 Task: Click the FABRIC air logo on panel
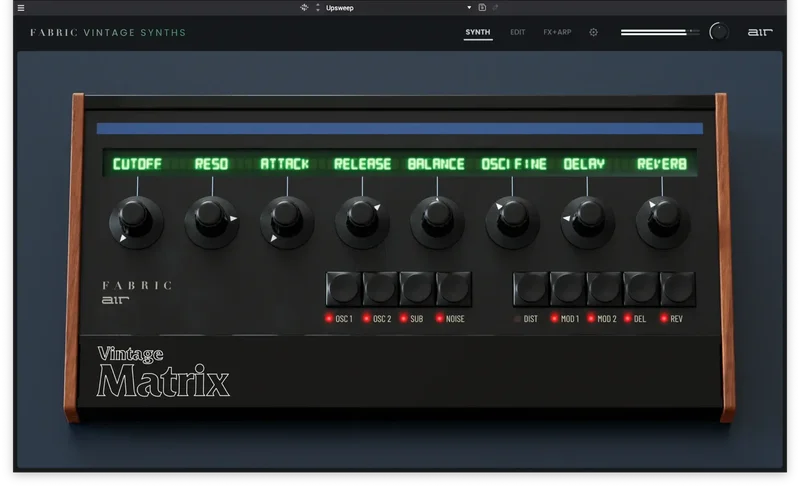click(137, 292)
